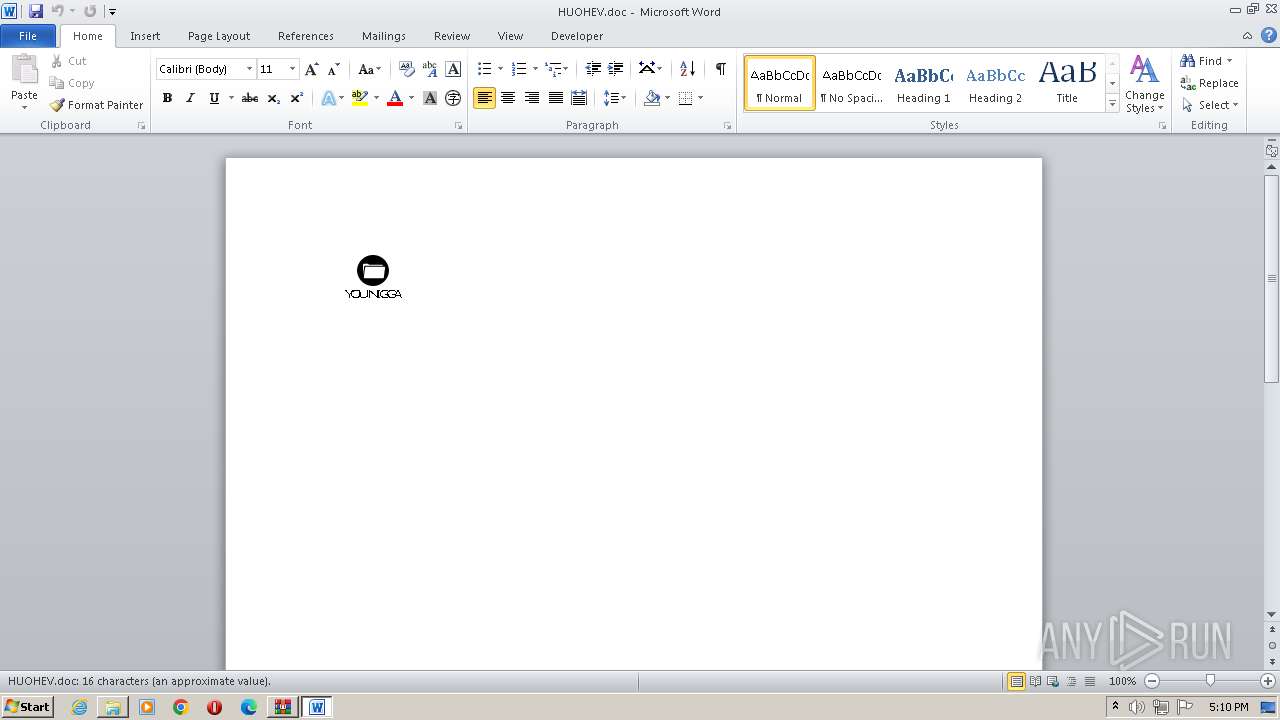Image resolution: width=1280 pixels, height=720 pixels.
Task: Toggle Underline formatting
Action: click(214, 98)
